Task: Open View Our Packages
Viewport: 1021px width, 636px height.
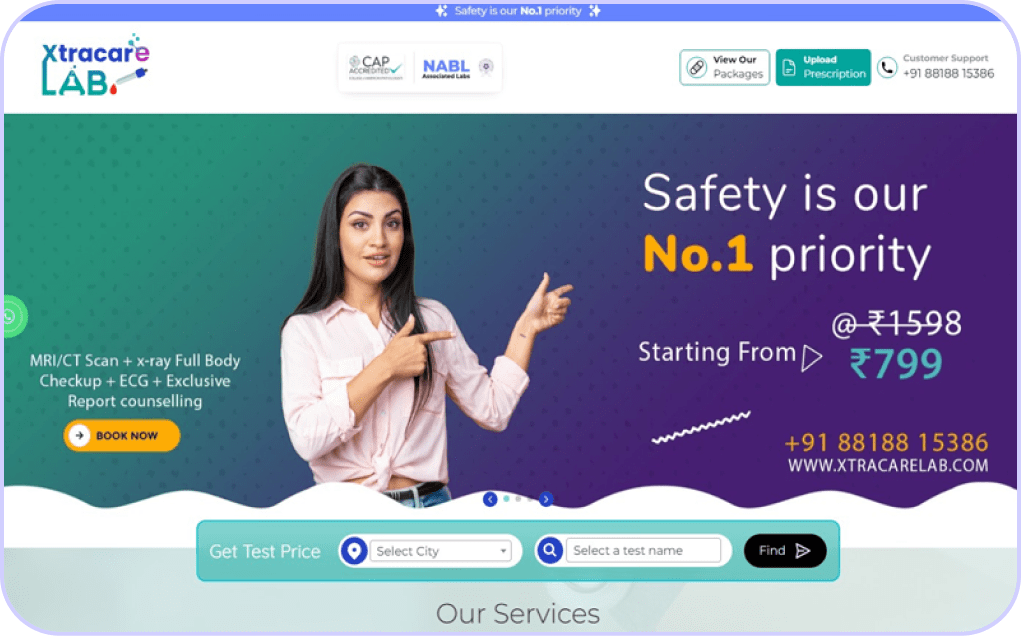Action: (725, 67)
